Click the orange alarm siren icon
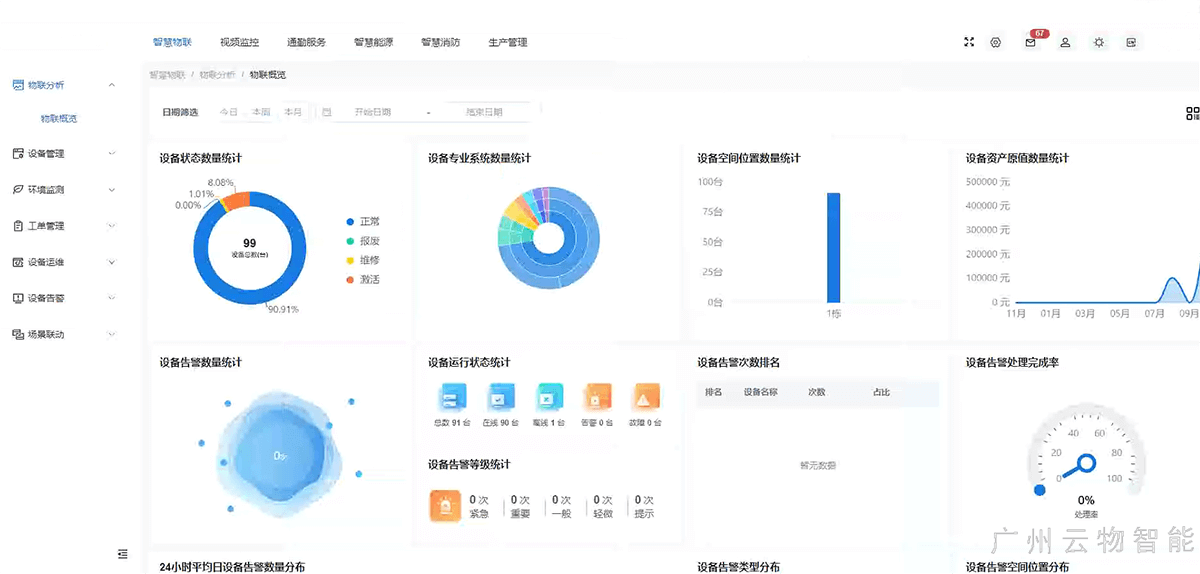The image size is (1200, 574). pyautogui.click(x=444, y=506)
